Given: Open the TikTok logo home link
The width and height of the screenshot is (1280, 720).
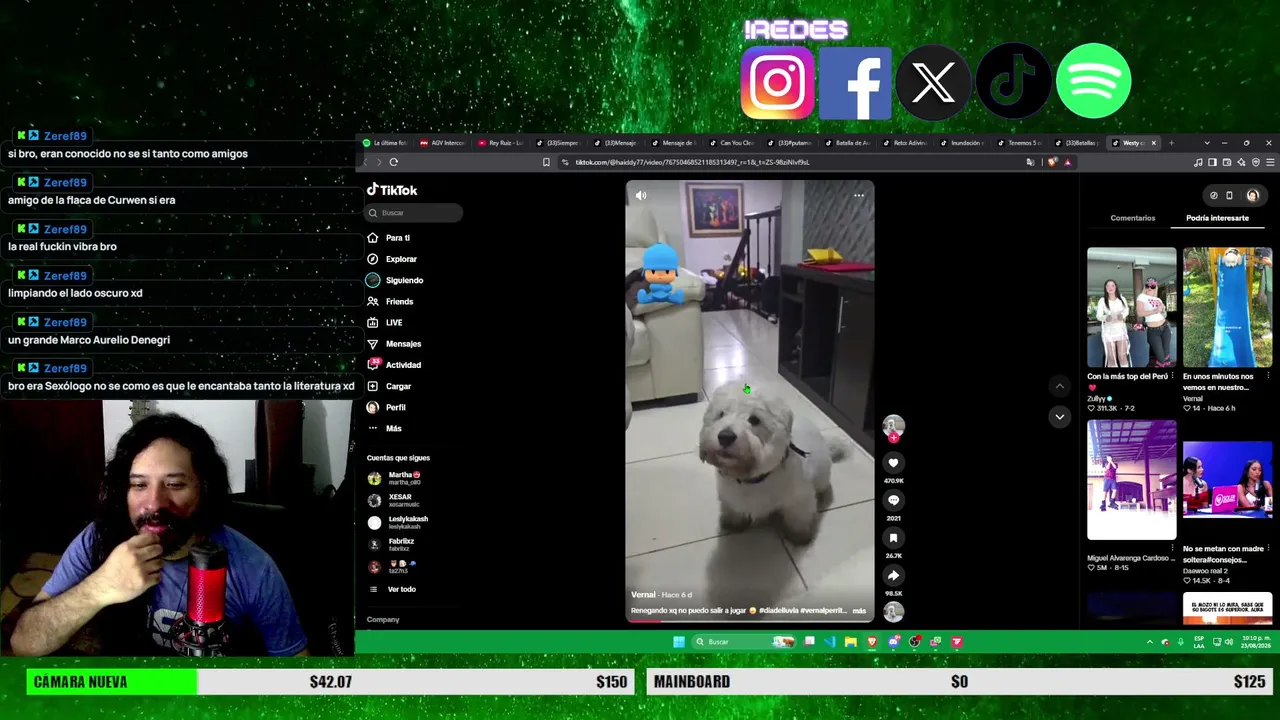Looking at the screenshot, I should click(x=392, y=190).
